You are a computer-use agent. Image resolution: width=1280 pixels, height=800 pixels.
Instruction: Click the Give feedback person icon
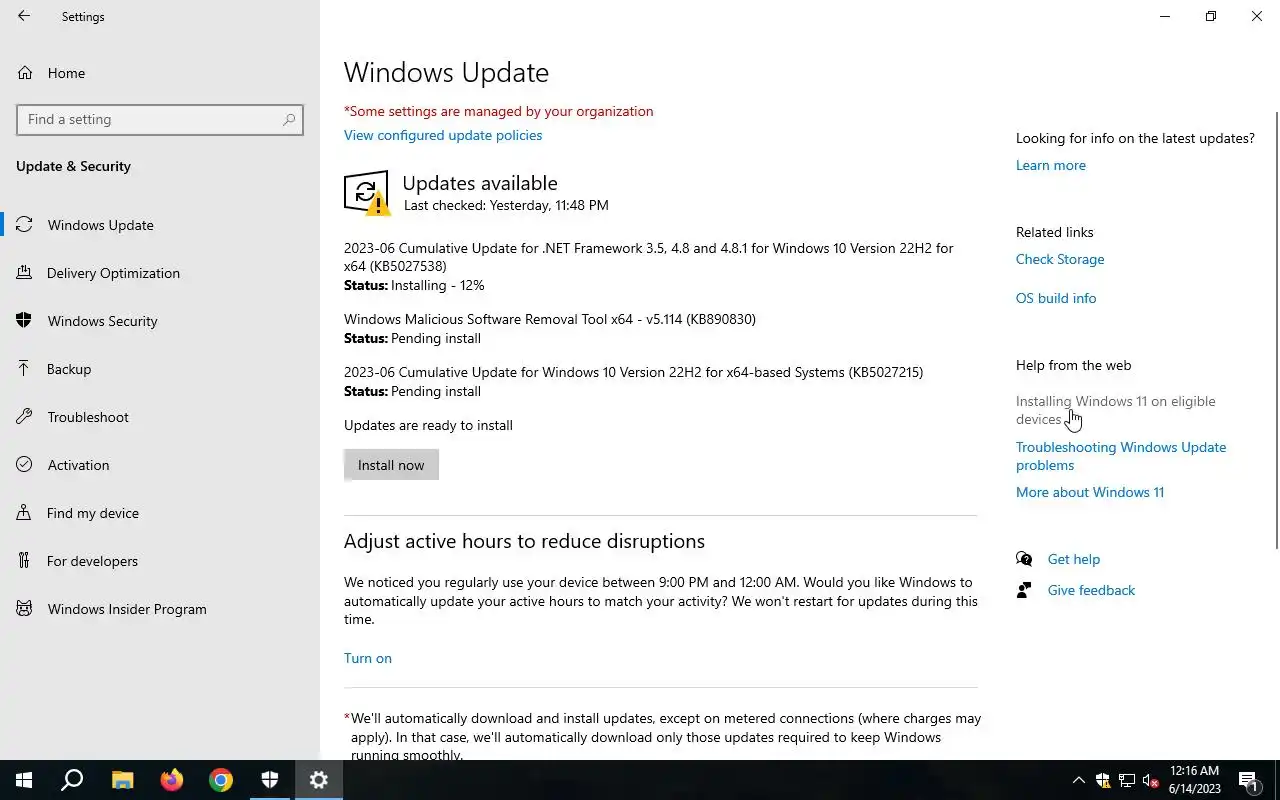point(1024,590)
